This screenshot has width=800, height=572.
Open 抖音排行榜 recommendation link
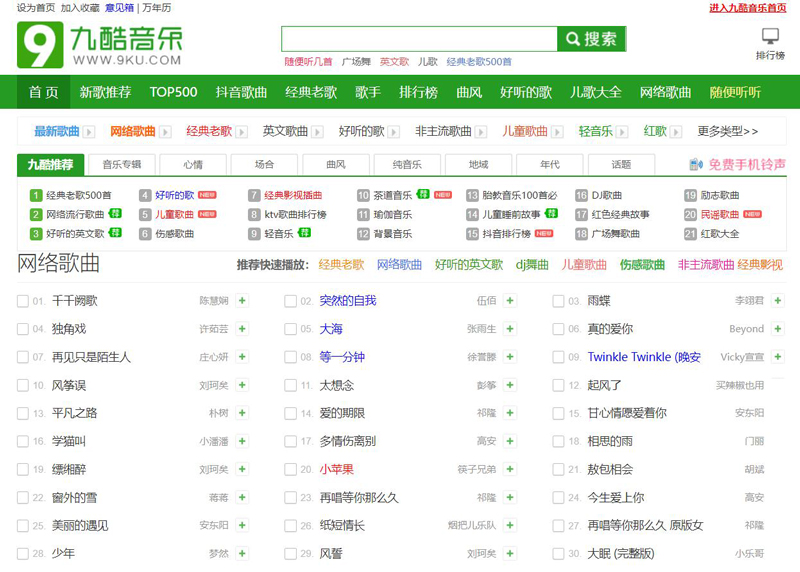[507, 234]
